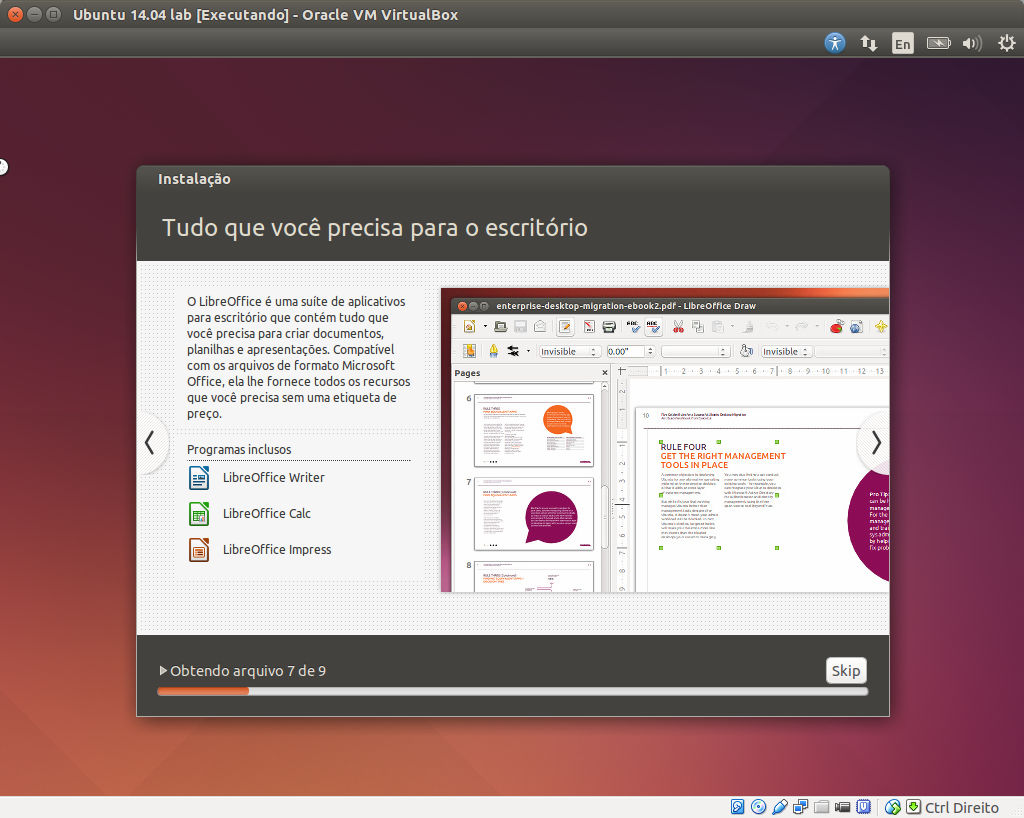Image resolution: width=1024 pixels, height=818 pixels.
Task: Click the Open file icon in Draw slide
Action: 500,326
